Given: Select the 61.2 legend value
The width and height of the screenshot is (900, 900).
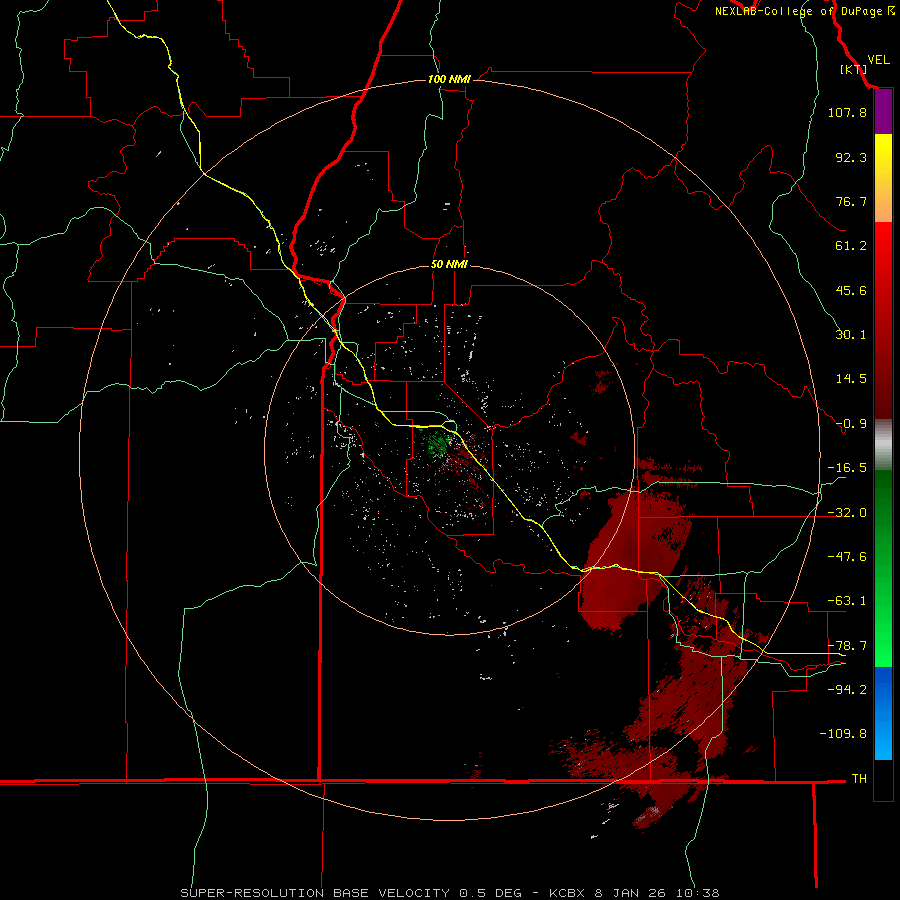Looking at the screenshot, I should click(x=851, y=246).
